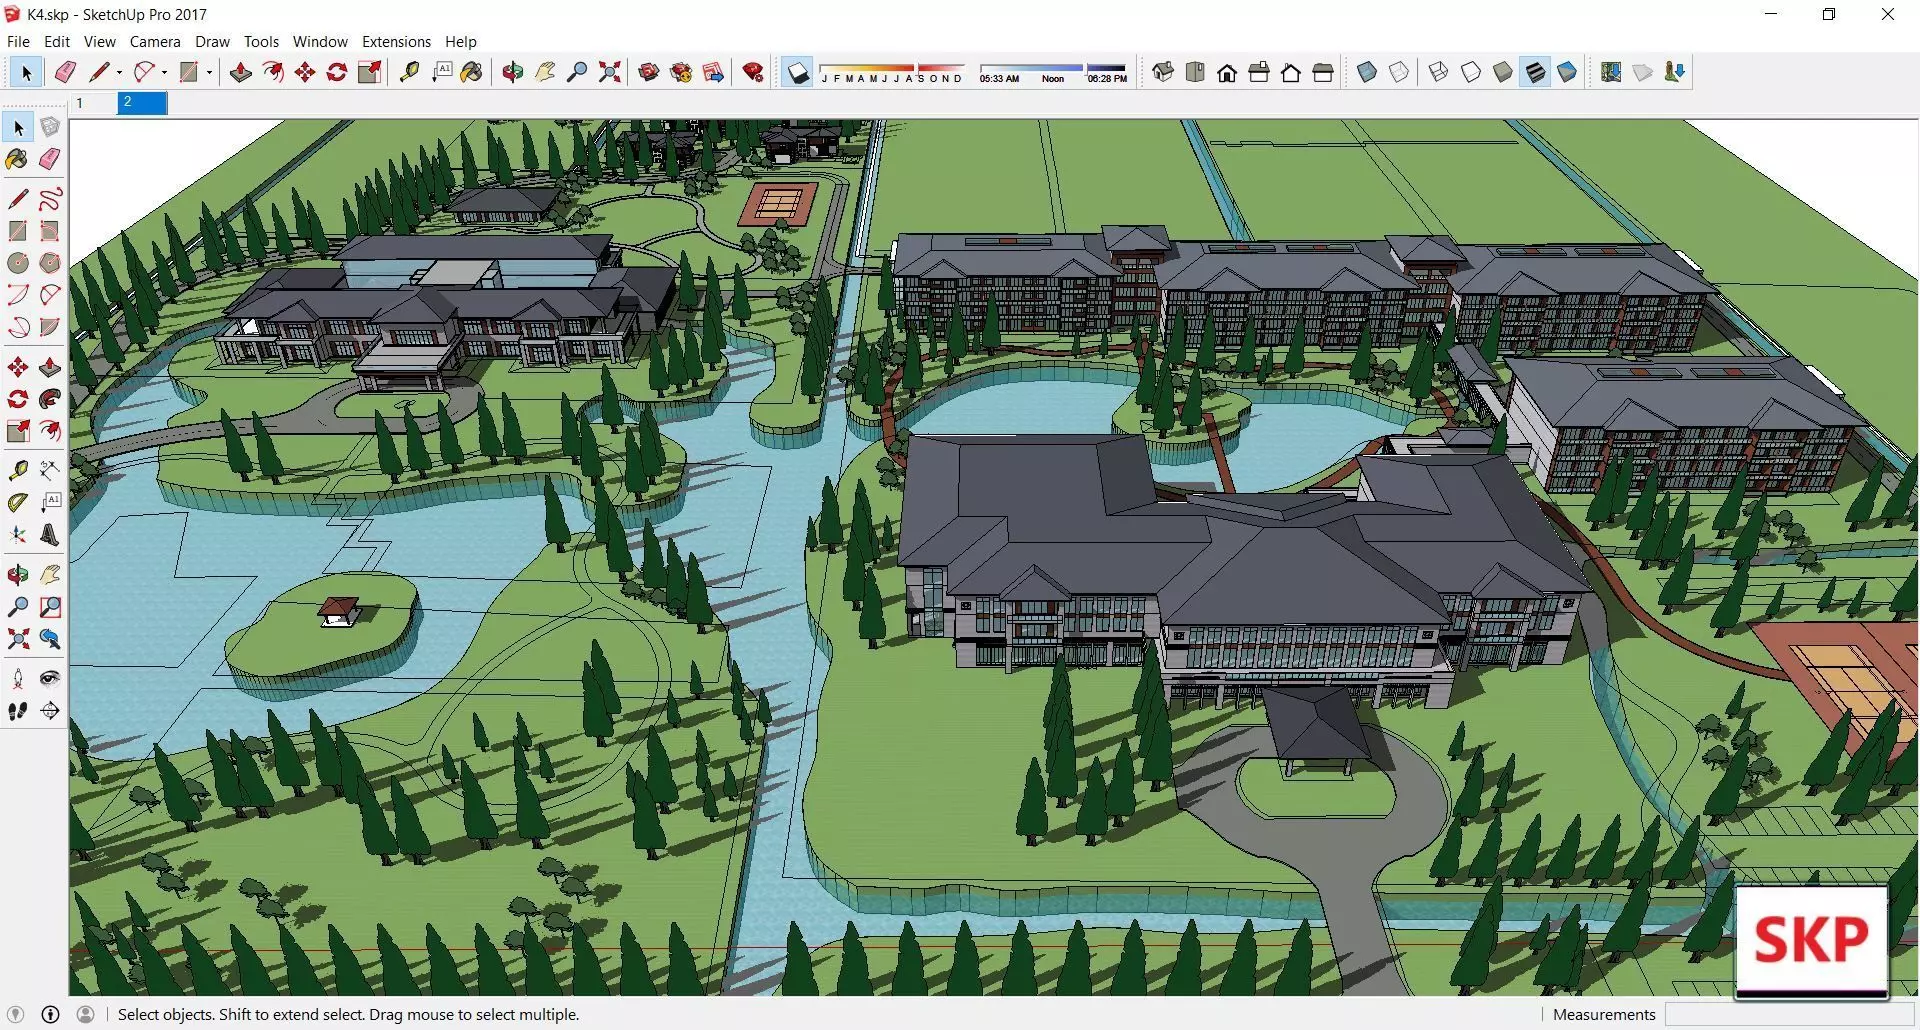Select the Axes tool

coord(18,535)
